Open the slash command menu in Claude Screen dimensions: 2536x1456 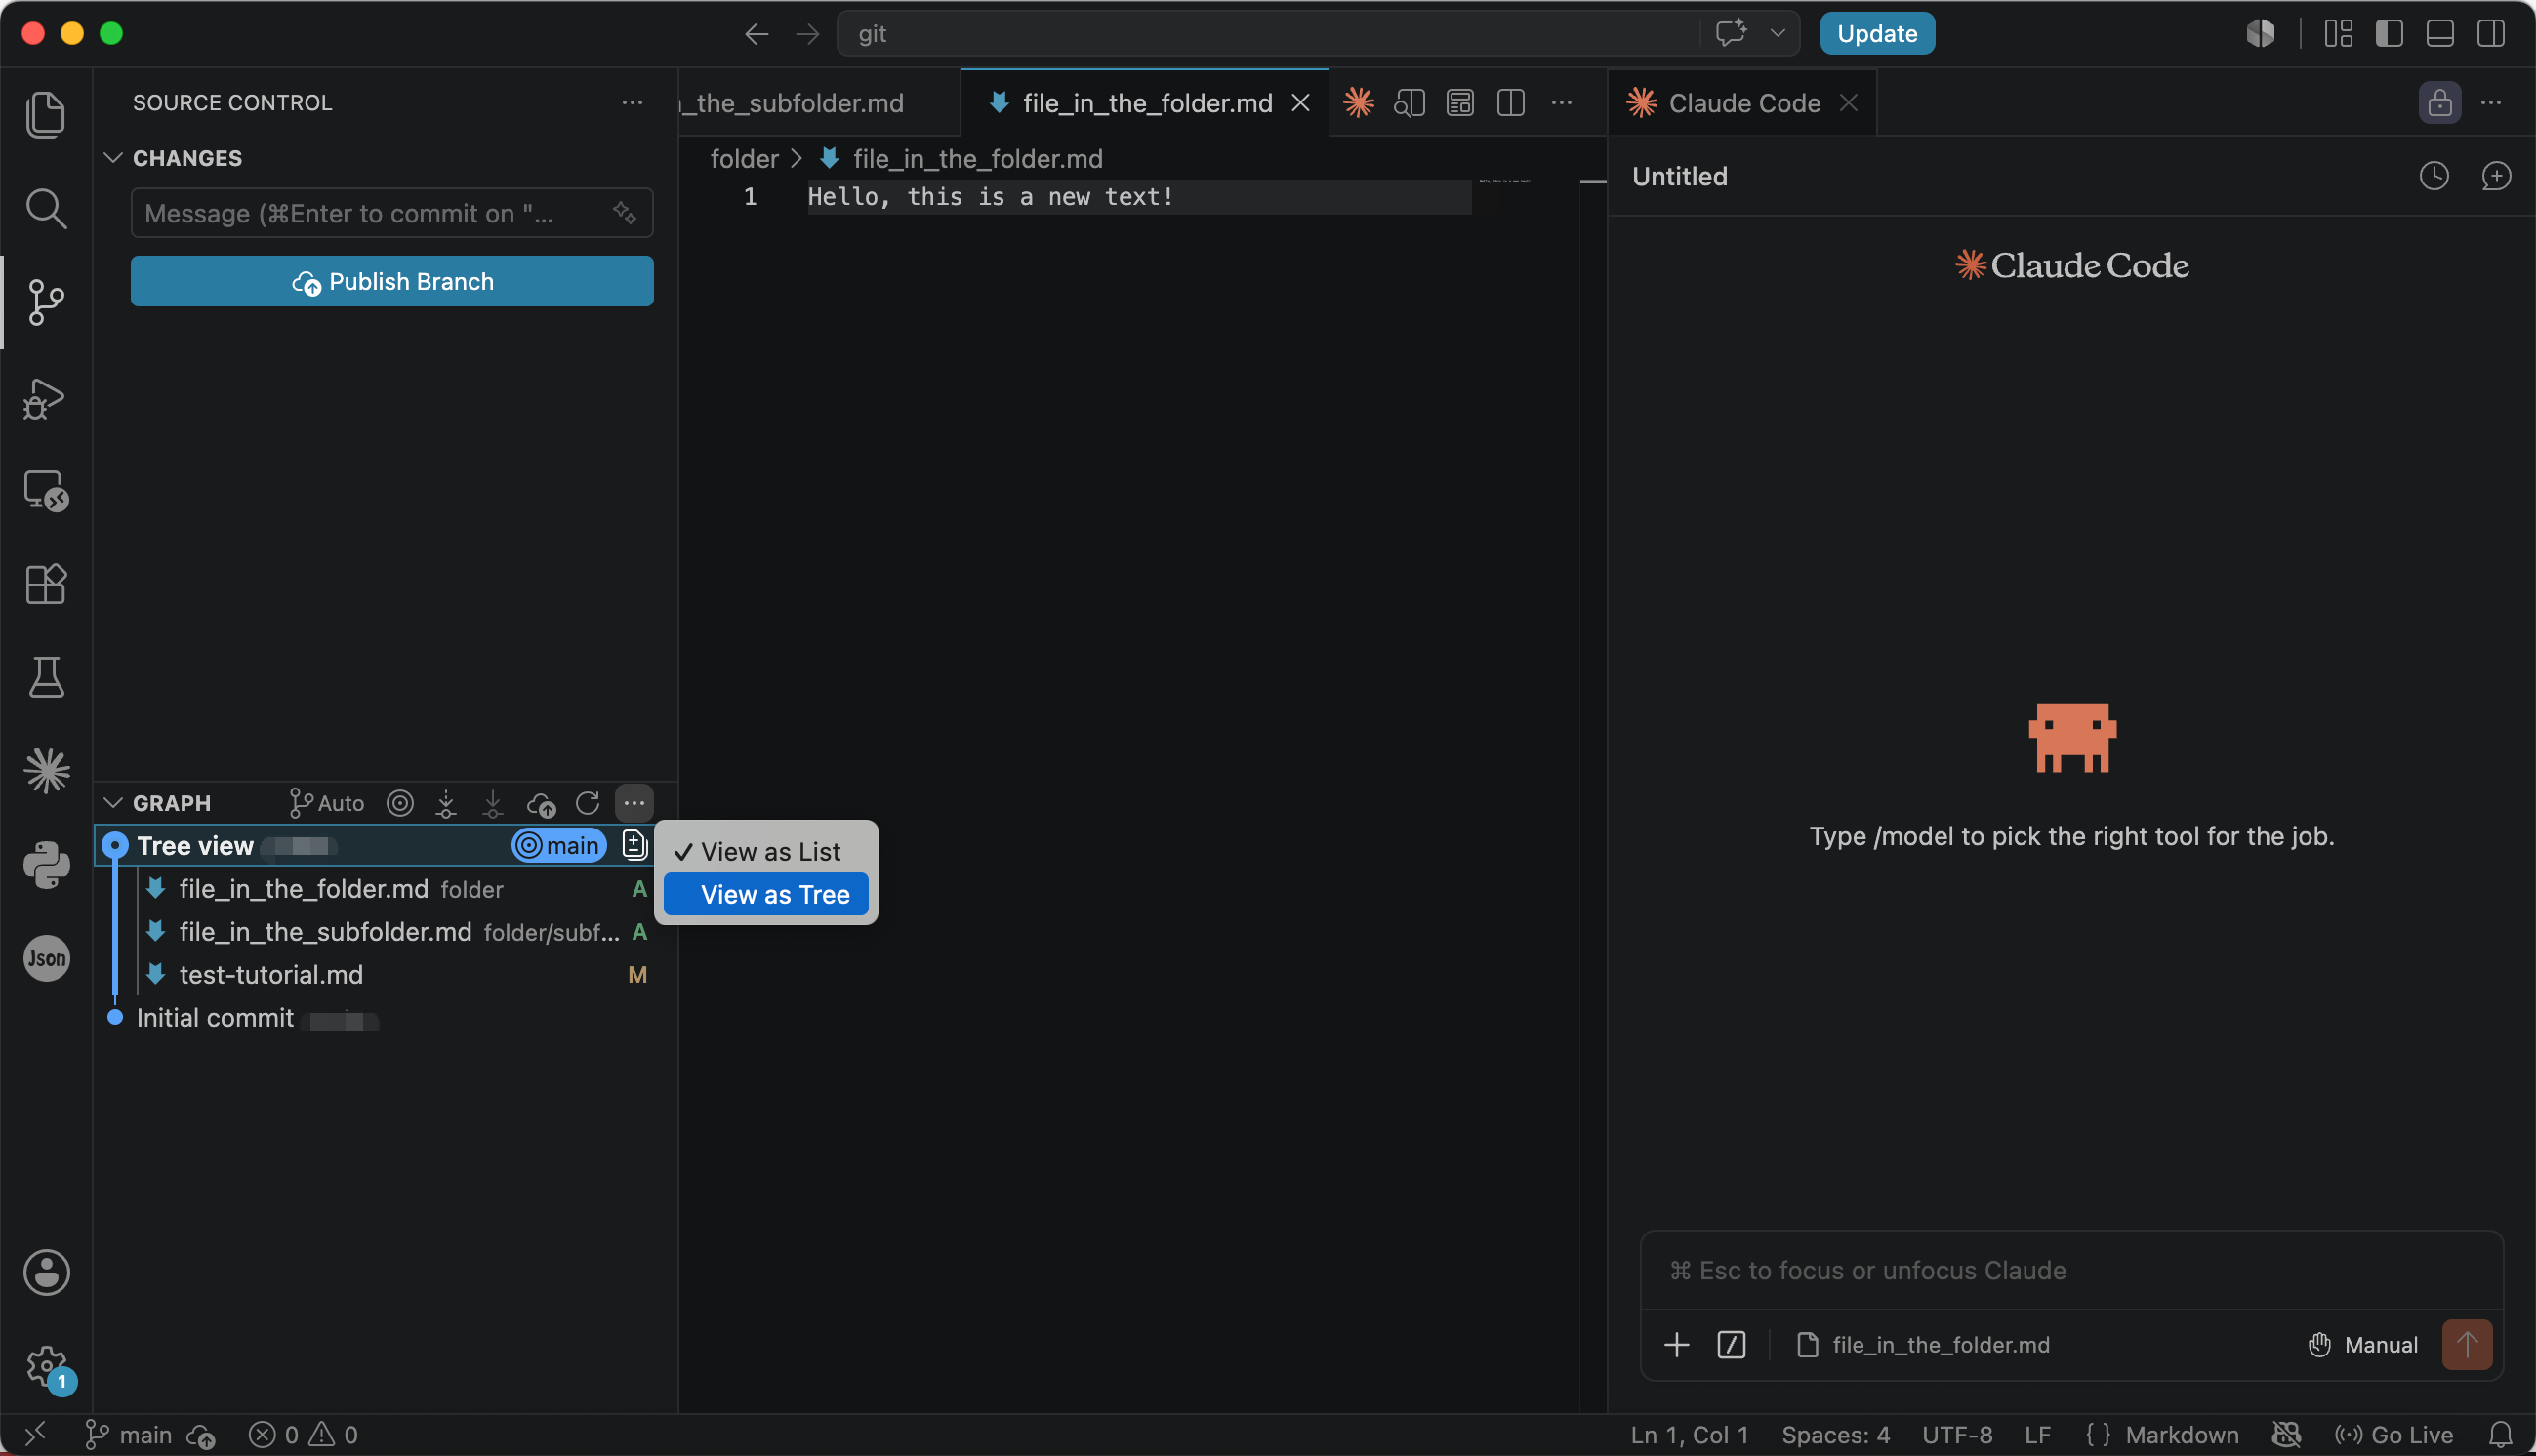pyautogui.click(x=1731, y=1345)
